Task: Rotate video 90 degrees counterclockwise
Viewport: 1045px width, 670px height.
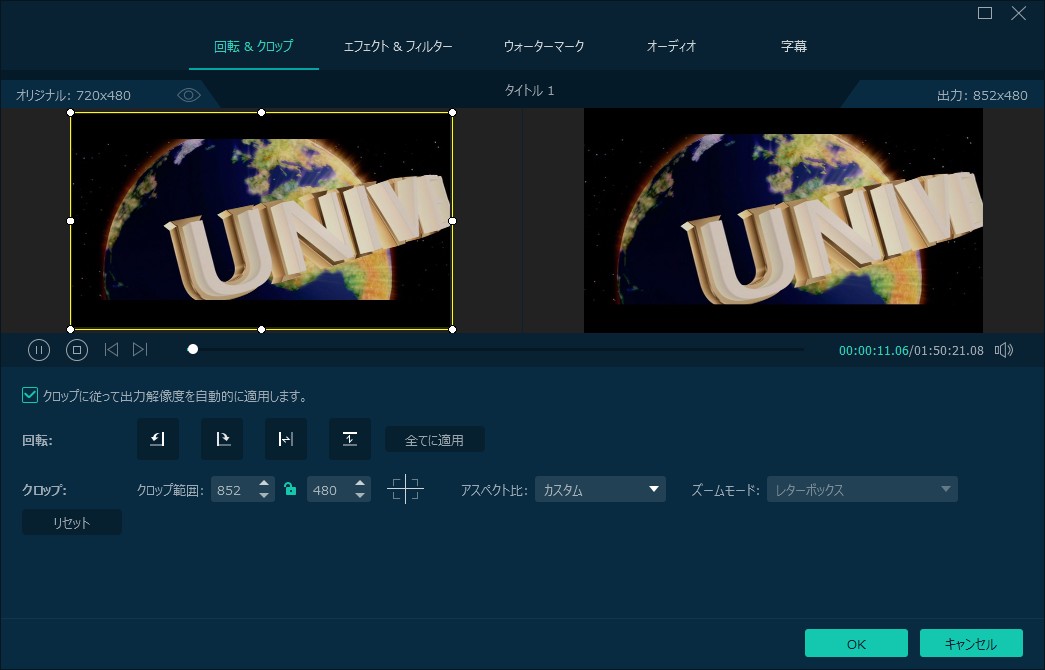Action: 158,439
